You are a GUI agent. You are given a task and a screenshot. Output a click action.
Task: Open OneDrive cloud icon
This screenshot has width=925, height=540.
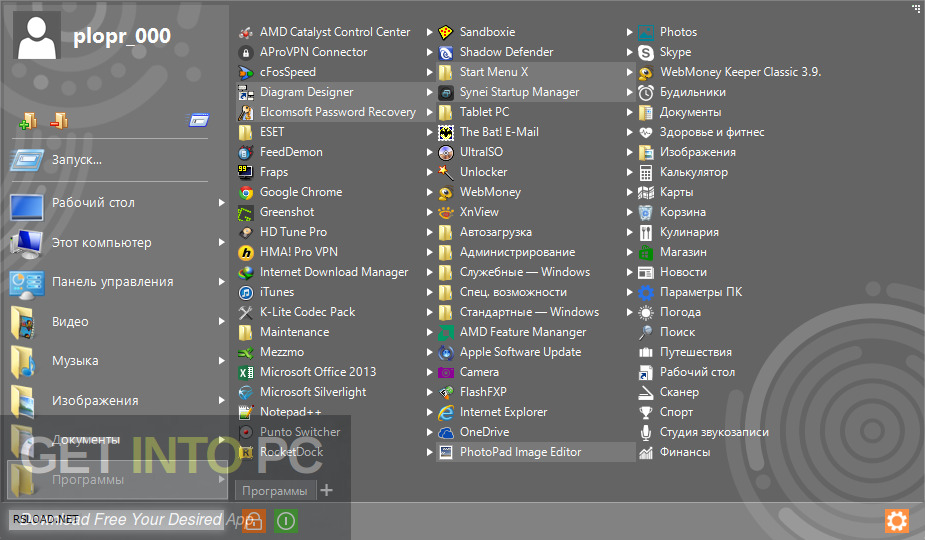446,433
